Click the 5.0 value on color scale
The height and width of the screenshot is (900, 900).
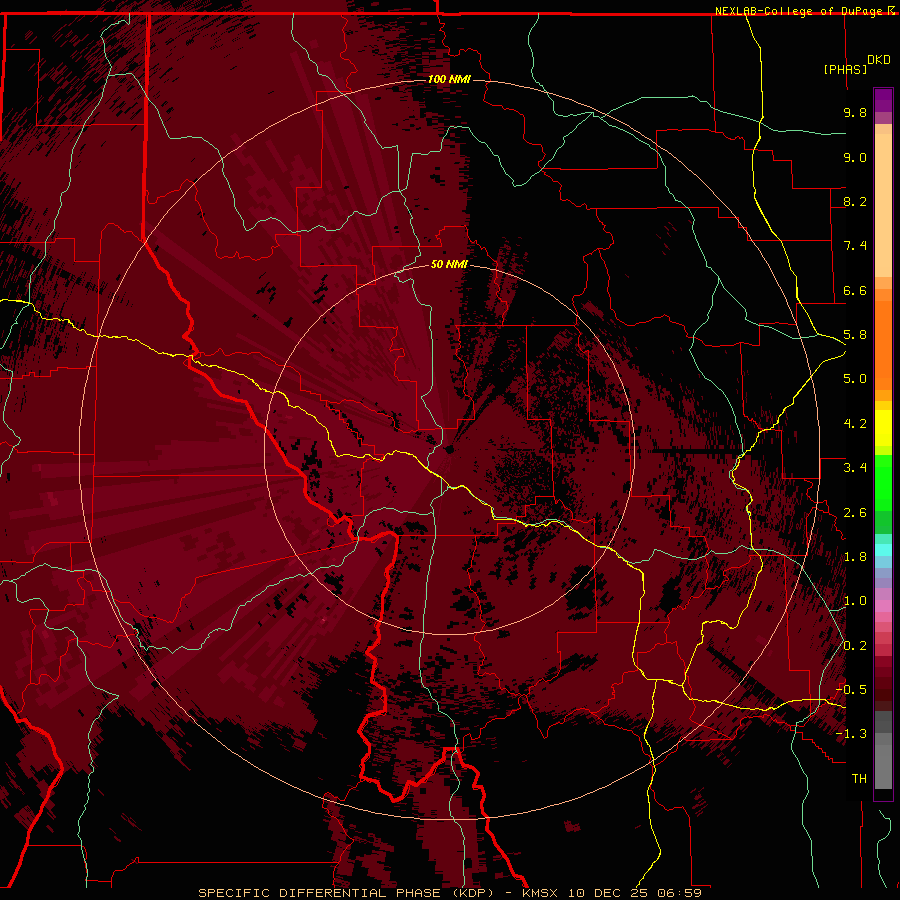[x=855, y=379]
